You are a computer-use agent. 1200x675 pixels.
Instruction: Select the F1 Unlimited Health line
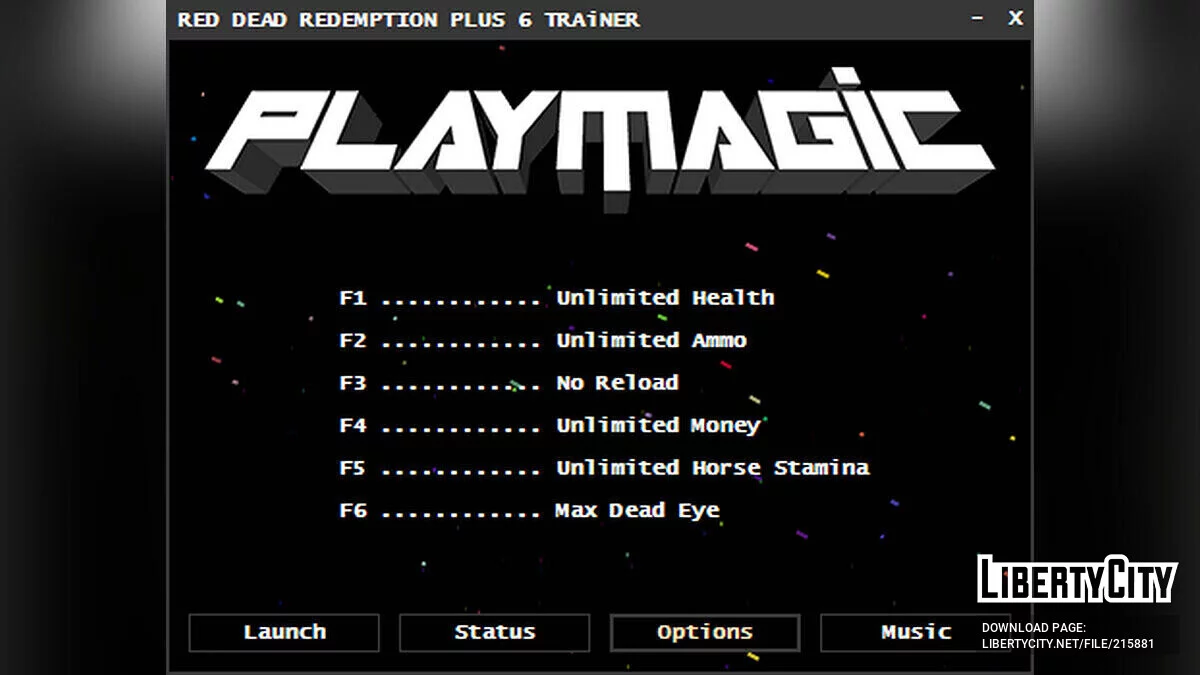[557, 298]
